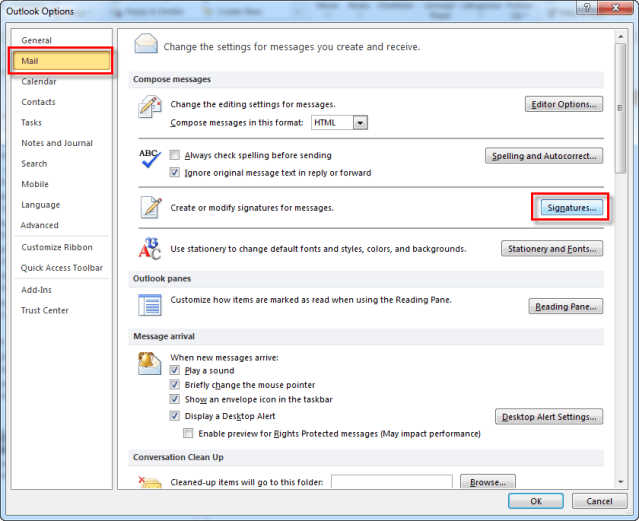Click the Conversation Clean Up folder icon
Image resolution: width=639 pixels, height=521 pixels.
click(150, 484)
